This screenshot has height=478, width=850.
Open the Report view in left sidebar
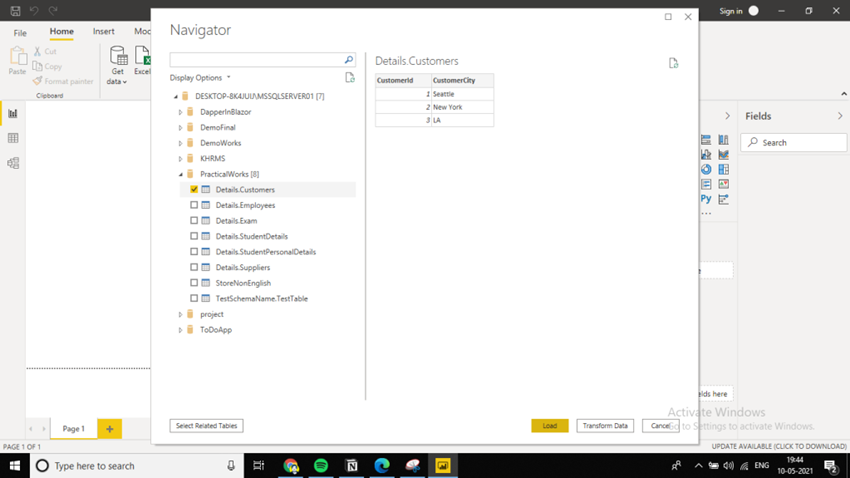(x=13, y=113)
